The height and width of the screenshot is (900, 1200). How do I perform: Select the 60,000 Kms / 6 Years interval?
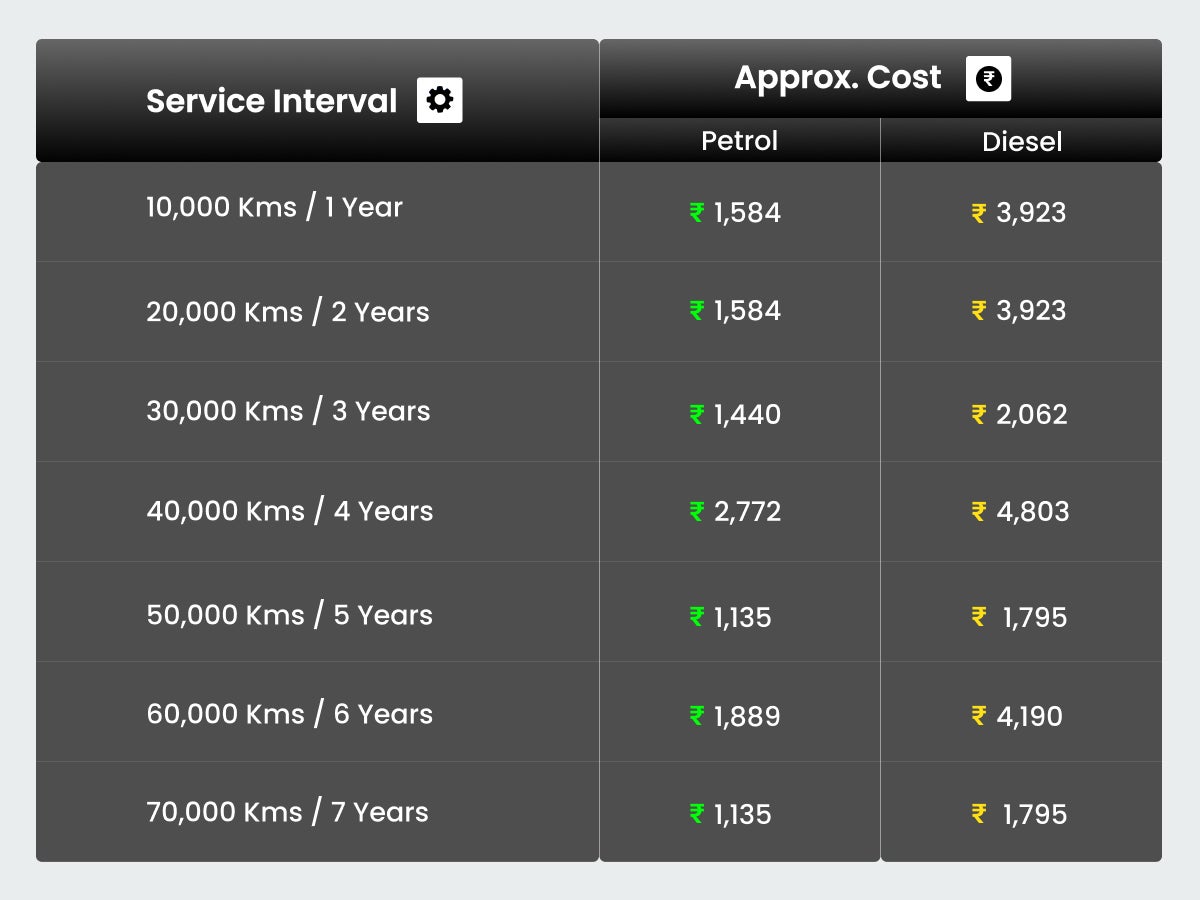(x=288, y=714)
